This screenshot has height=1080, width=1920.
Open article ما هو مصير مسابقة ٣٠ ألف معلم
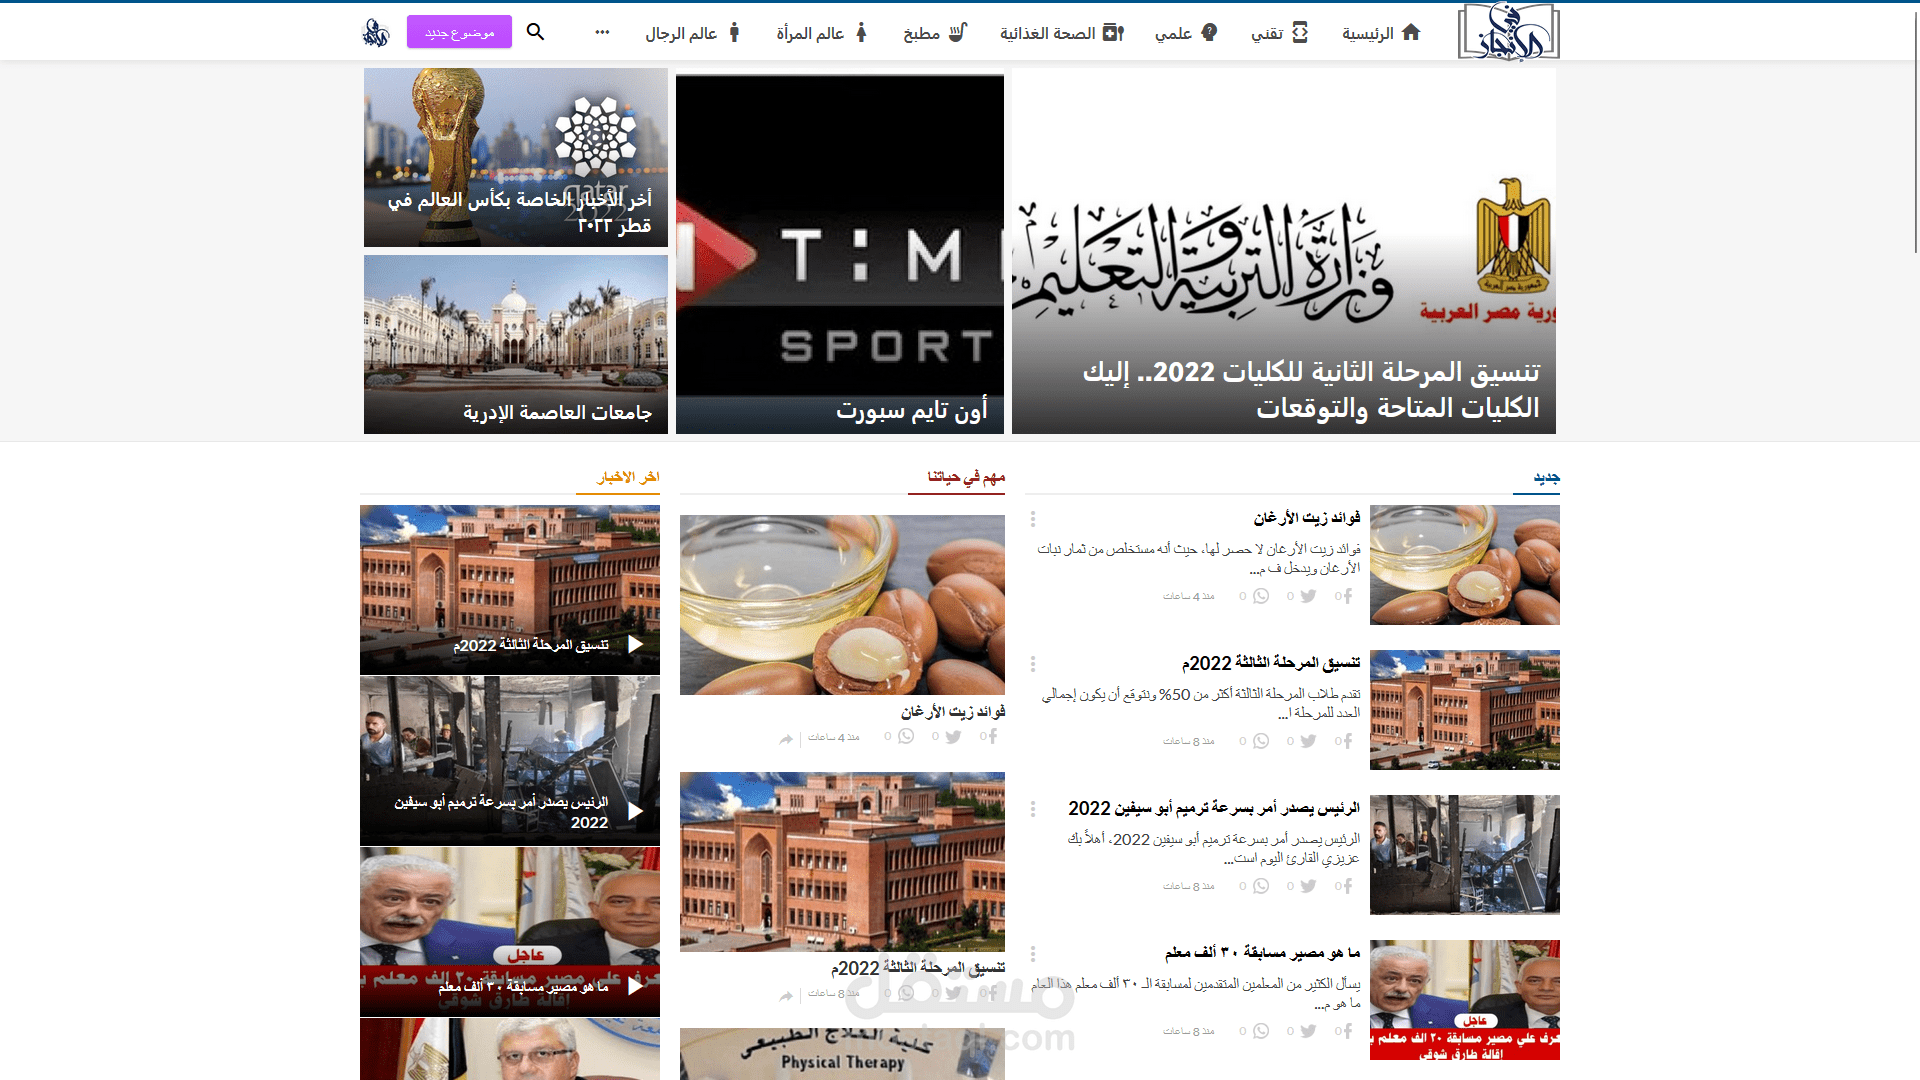click(x=1262, y=953)
